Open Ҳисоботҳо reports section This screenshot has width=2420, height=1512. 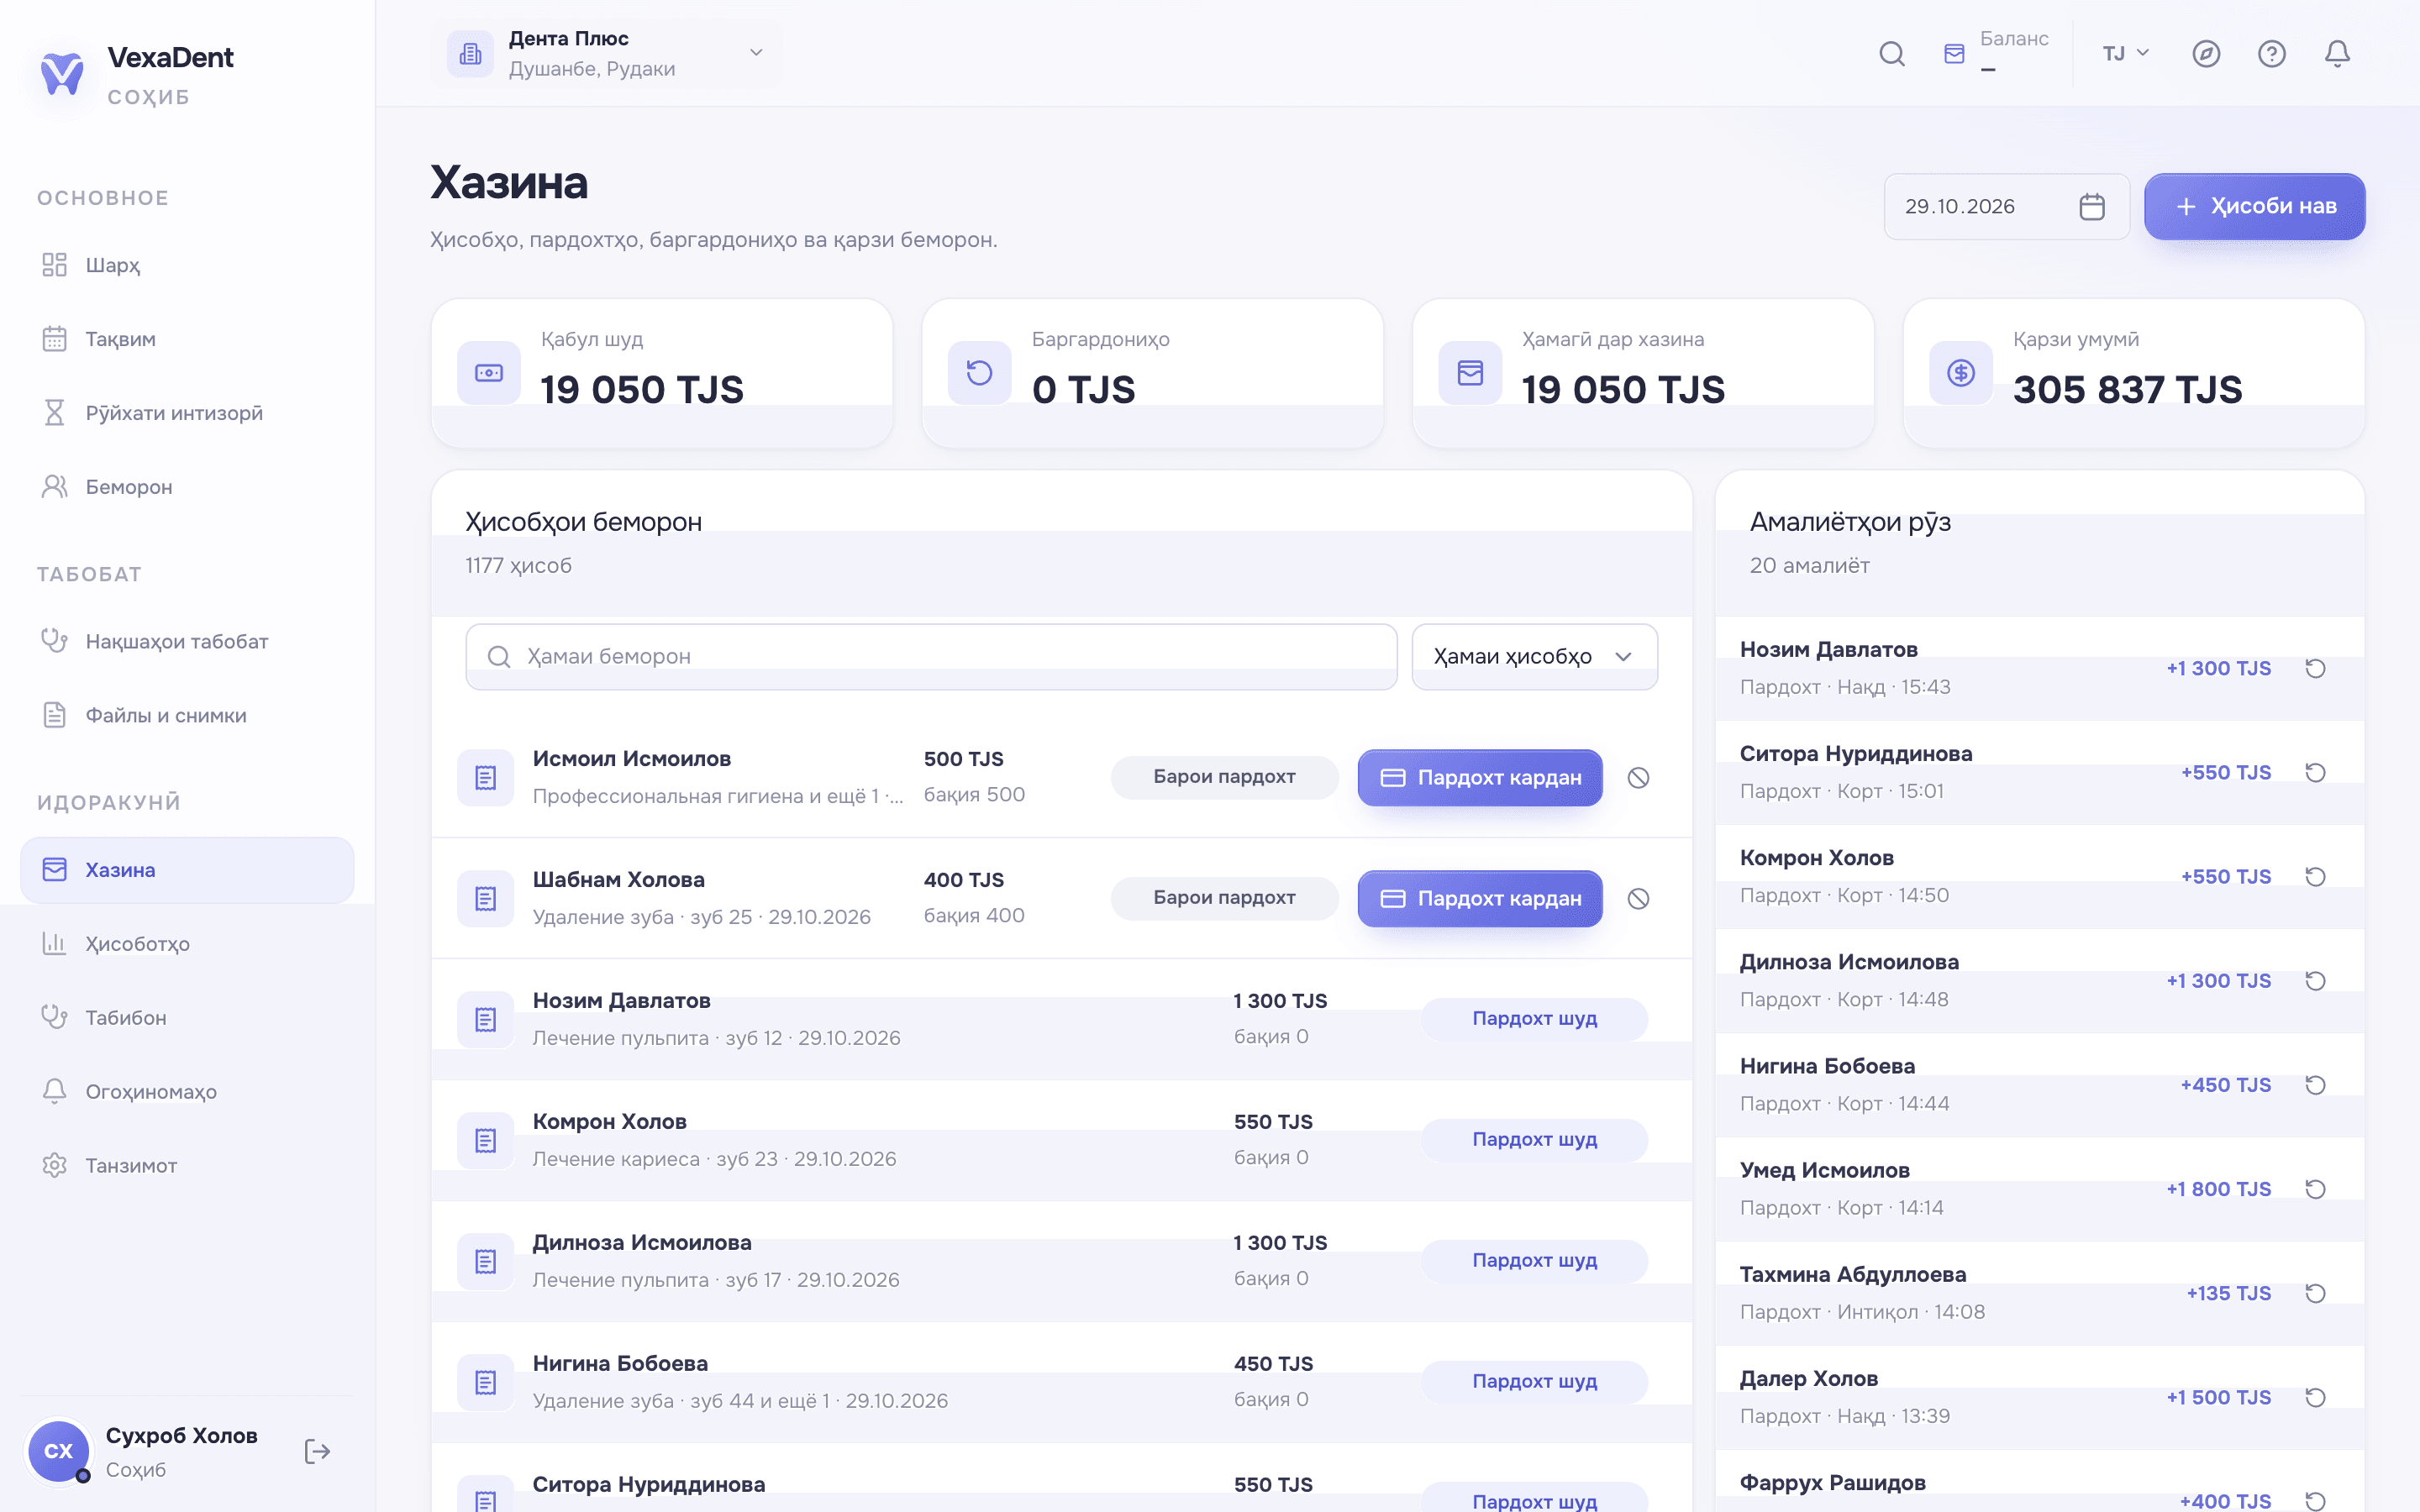[187, 944]
